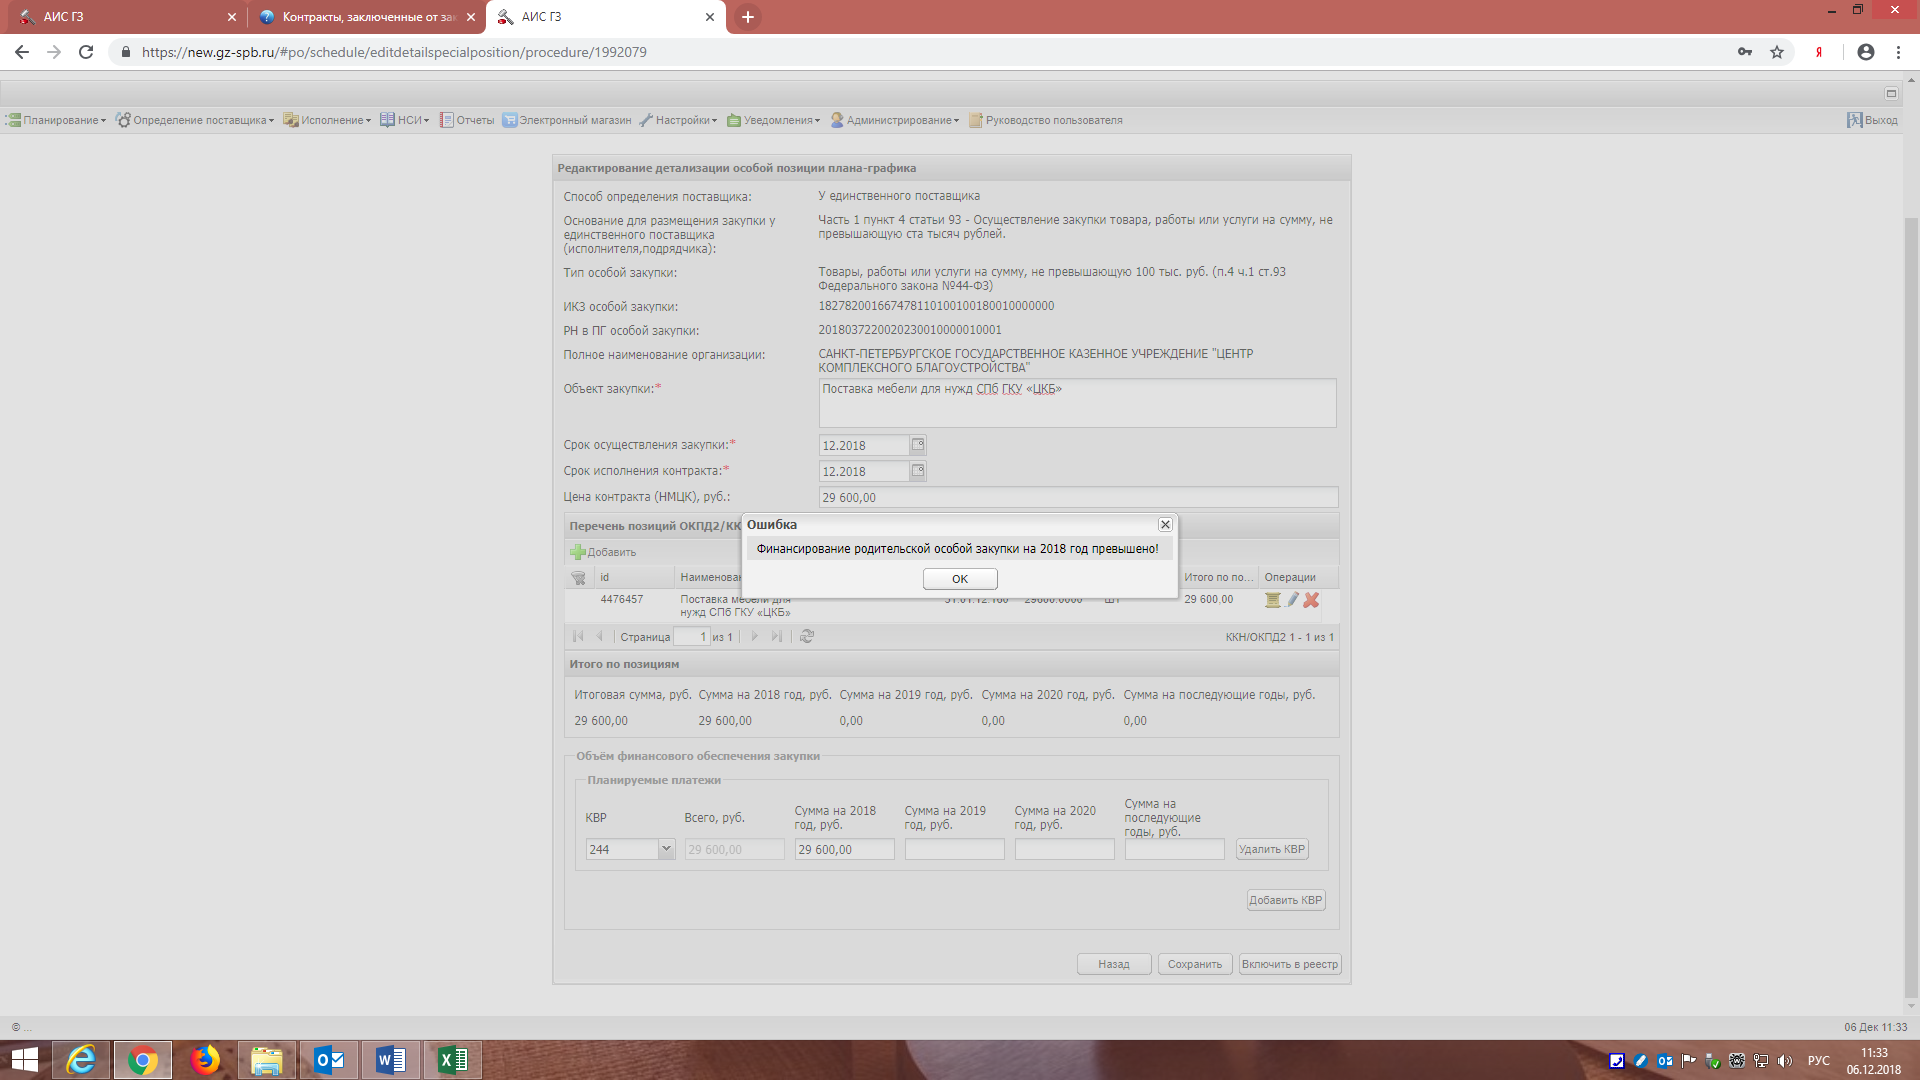Open Windows Start menu
The width and height of the screenshot is (1920, 1080).
(x=24, y=1060)
